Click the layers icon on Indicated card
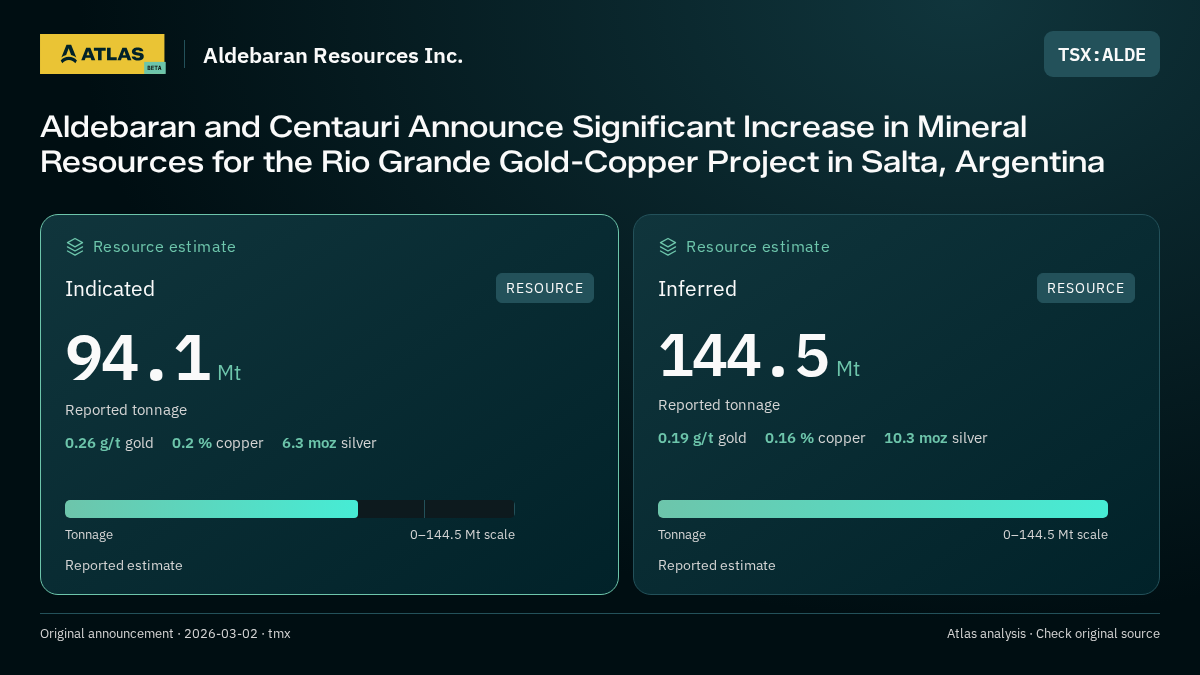 click(x=75, y=246)
